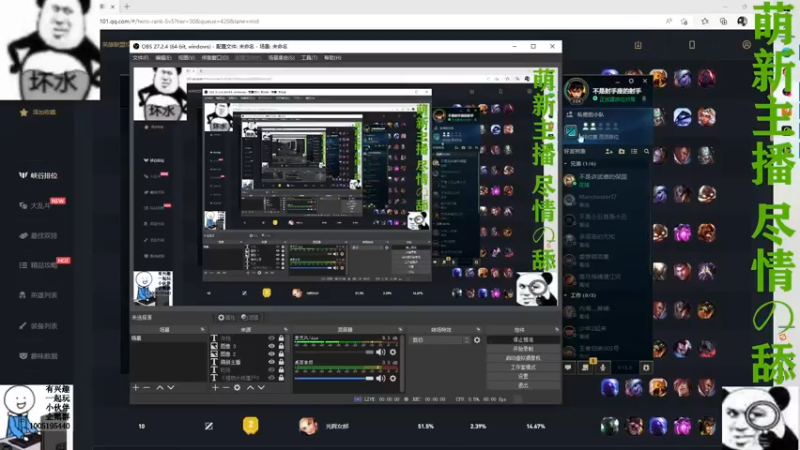Hide the 图像 3 source
The width and height of the screenshot is (800, 450).
tap(271, 346)
